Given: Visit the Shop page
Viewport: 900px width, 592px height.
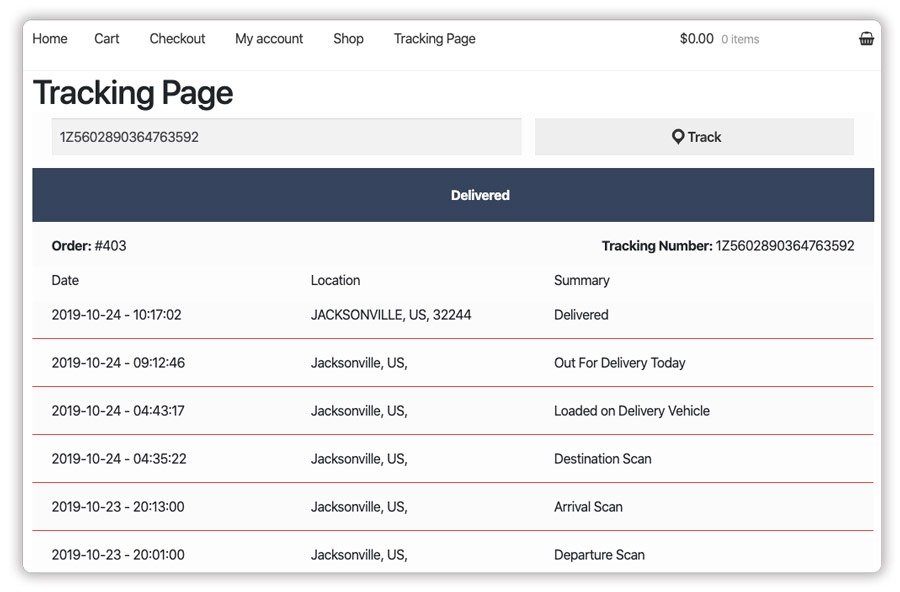Looking at the screenshot, I should coord(348,38).
